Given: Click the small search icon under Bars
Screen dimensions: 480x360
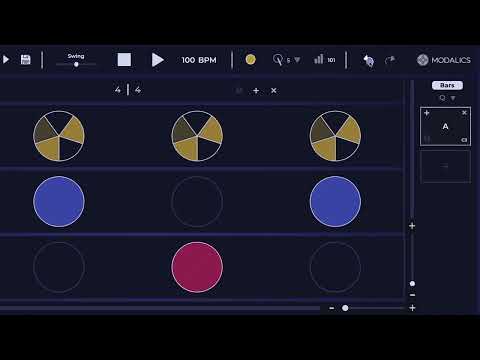Looking at the screenshot, I should (442, 98).
